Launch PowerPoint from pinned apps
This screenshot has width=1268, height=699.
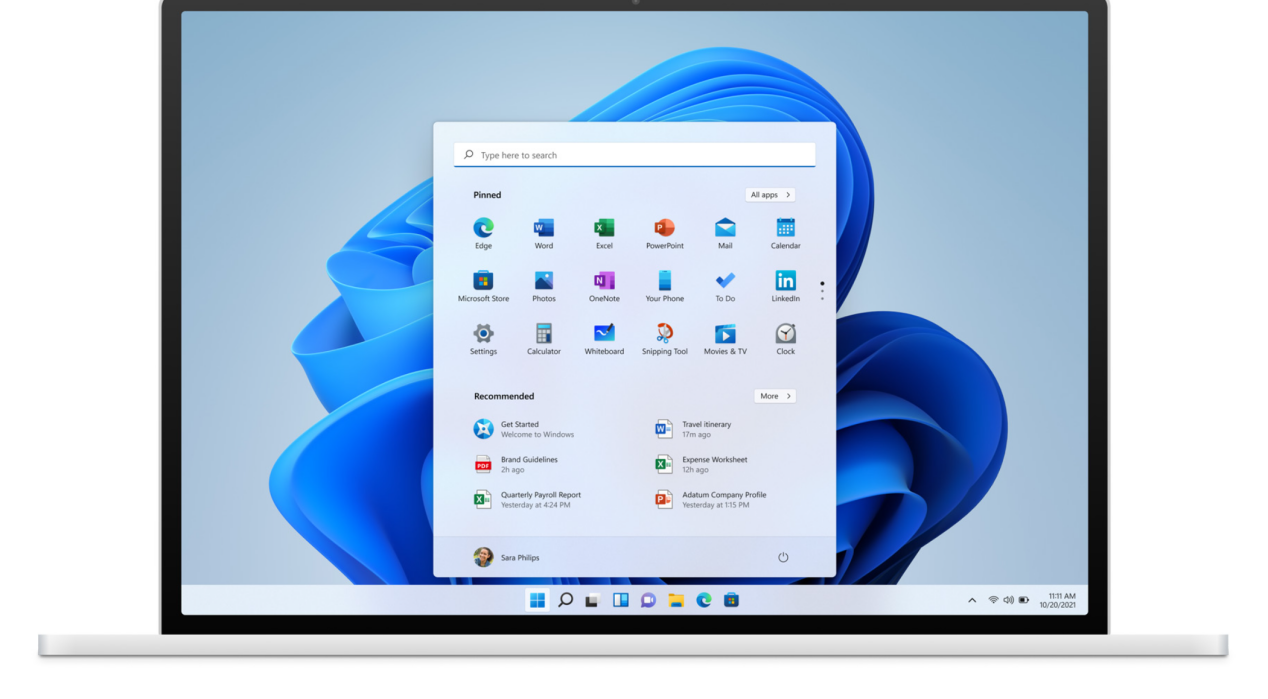tap(665, 233)
